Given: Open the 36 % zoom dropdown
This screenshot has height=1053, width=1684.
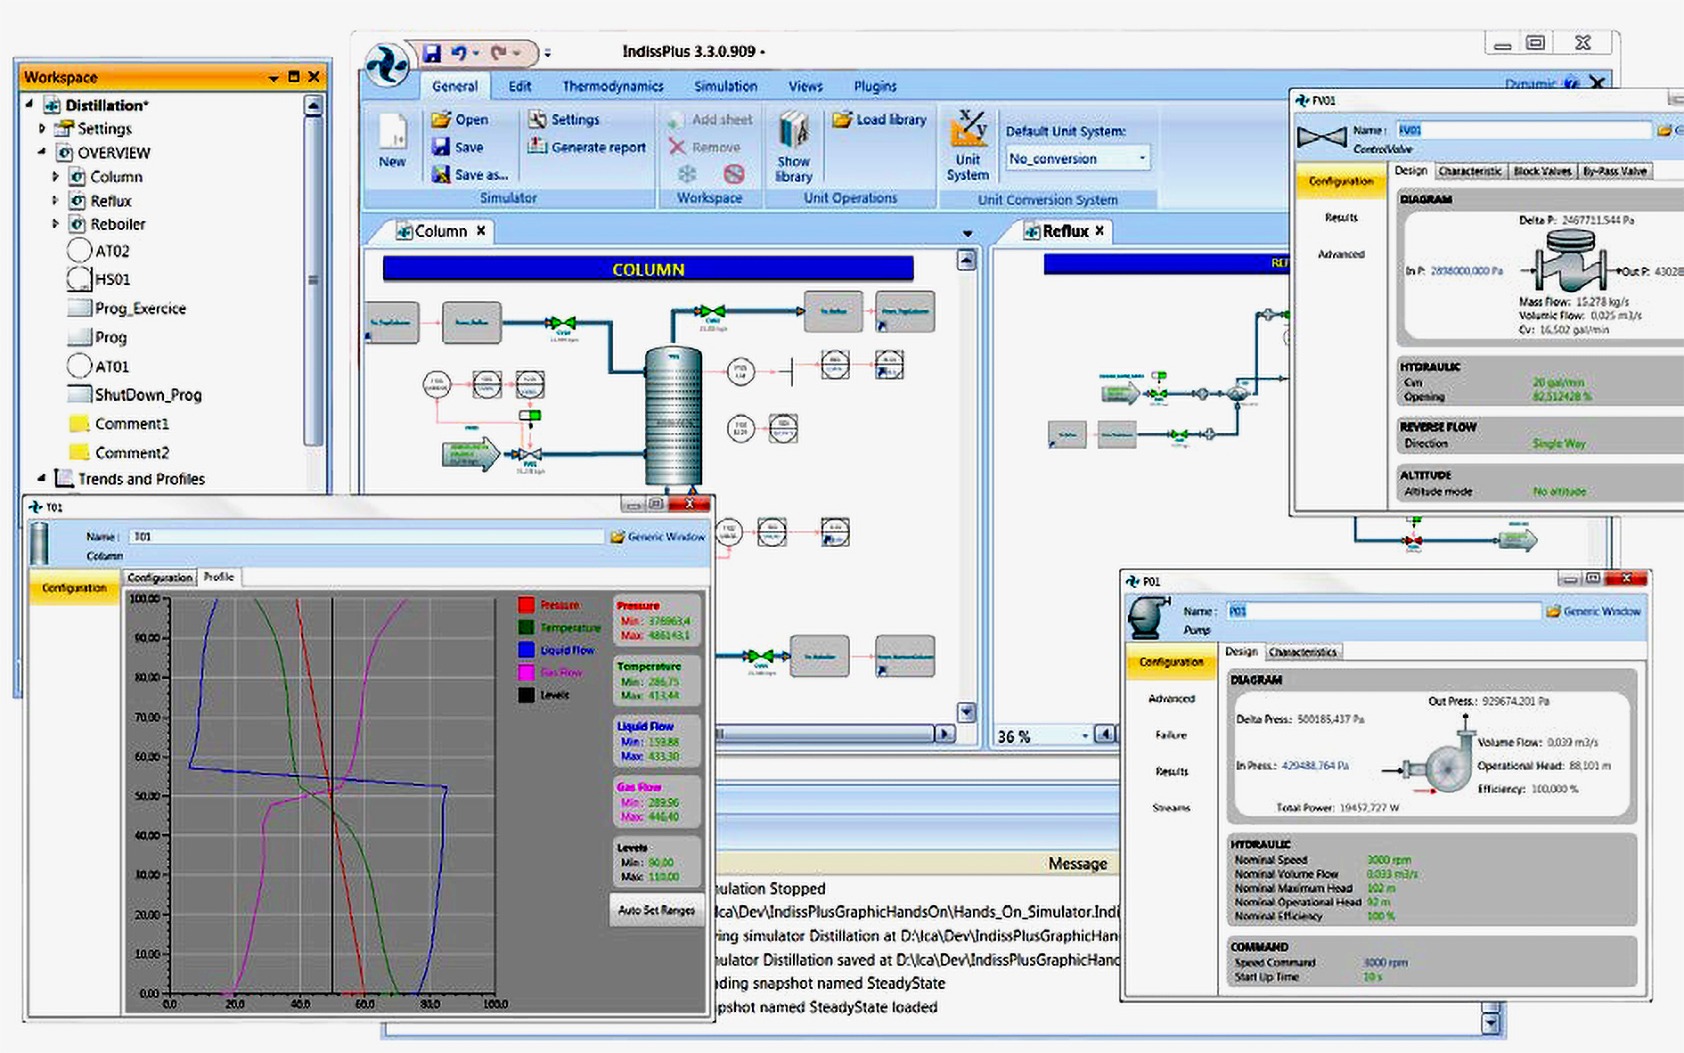Looking at the screenshot, I should 1085,736.
